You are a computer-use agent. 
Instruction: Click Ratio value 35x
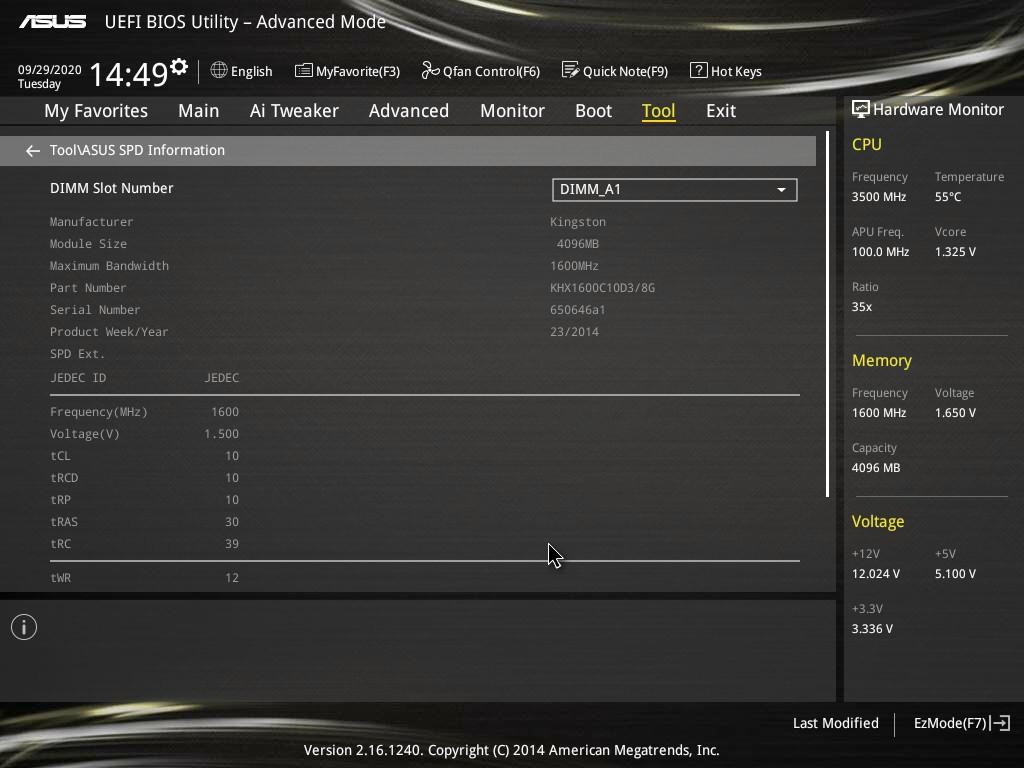pyautogui.click(x=861, y=307)
